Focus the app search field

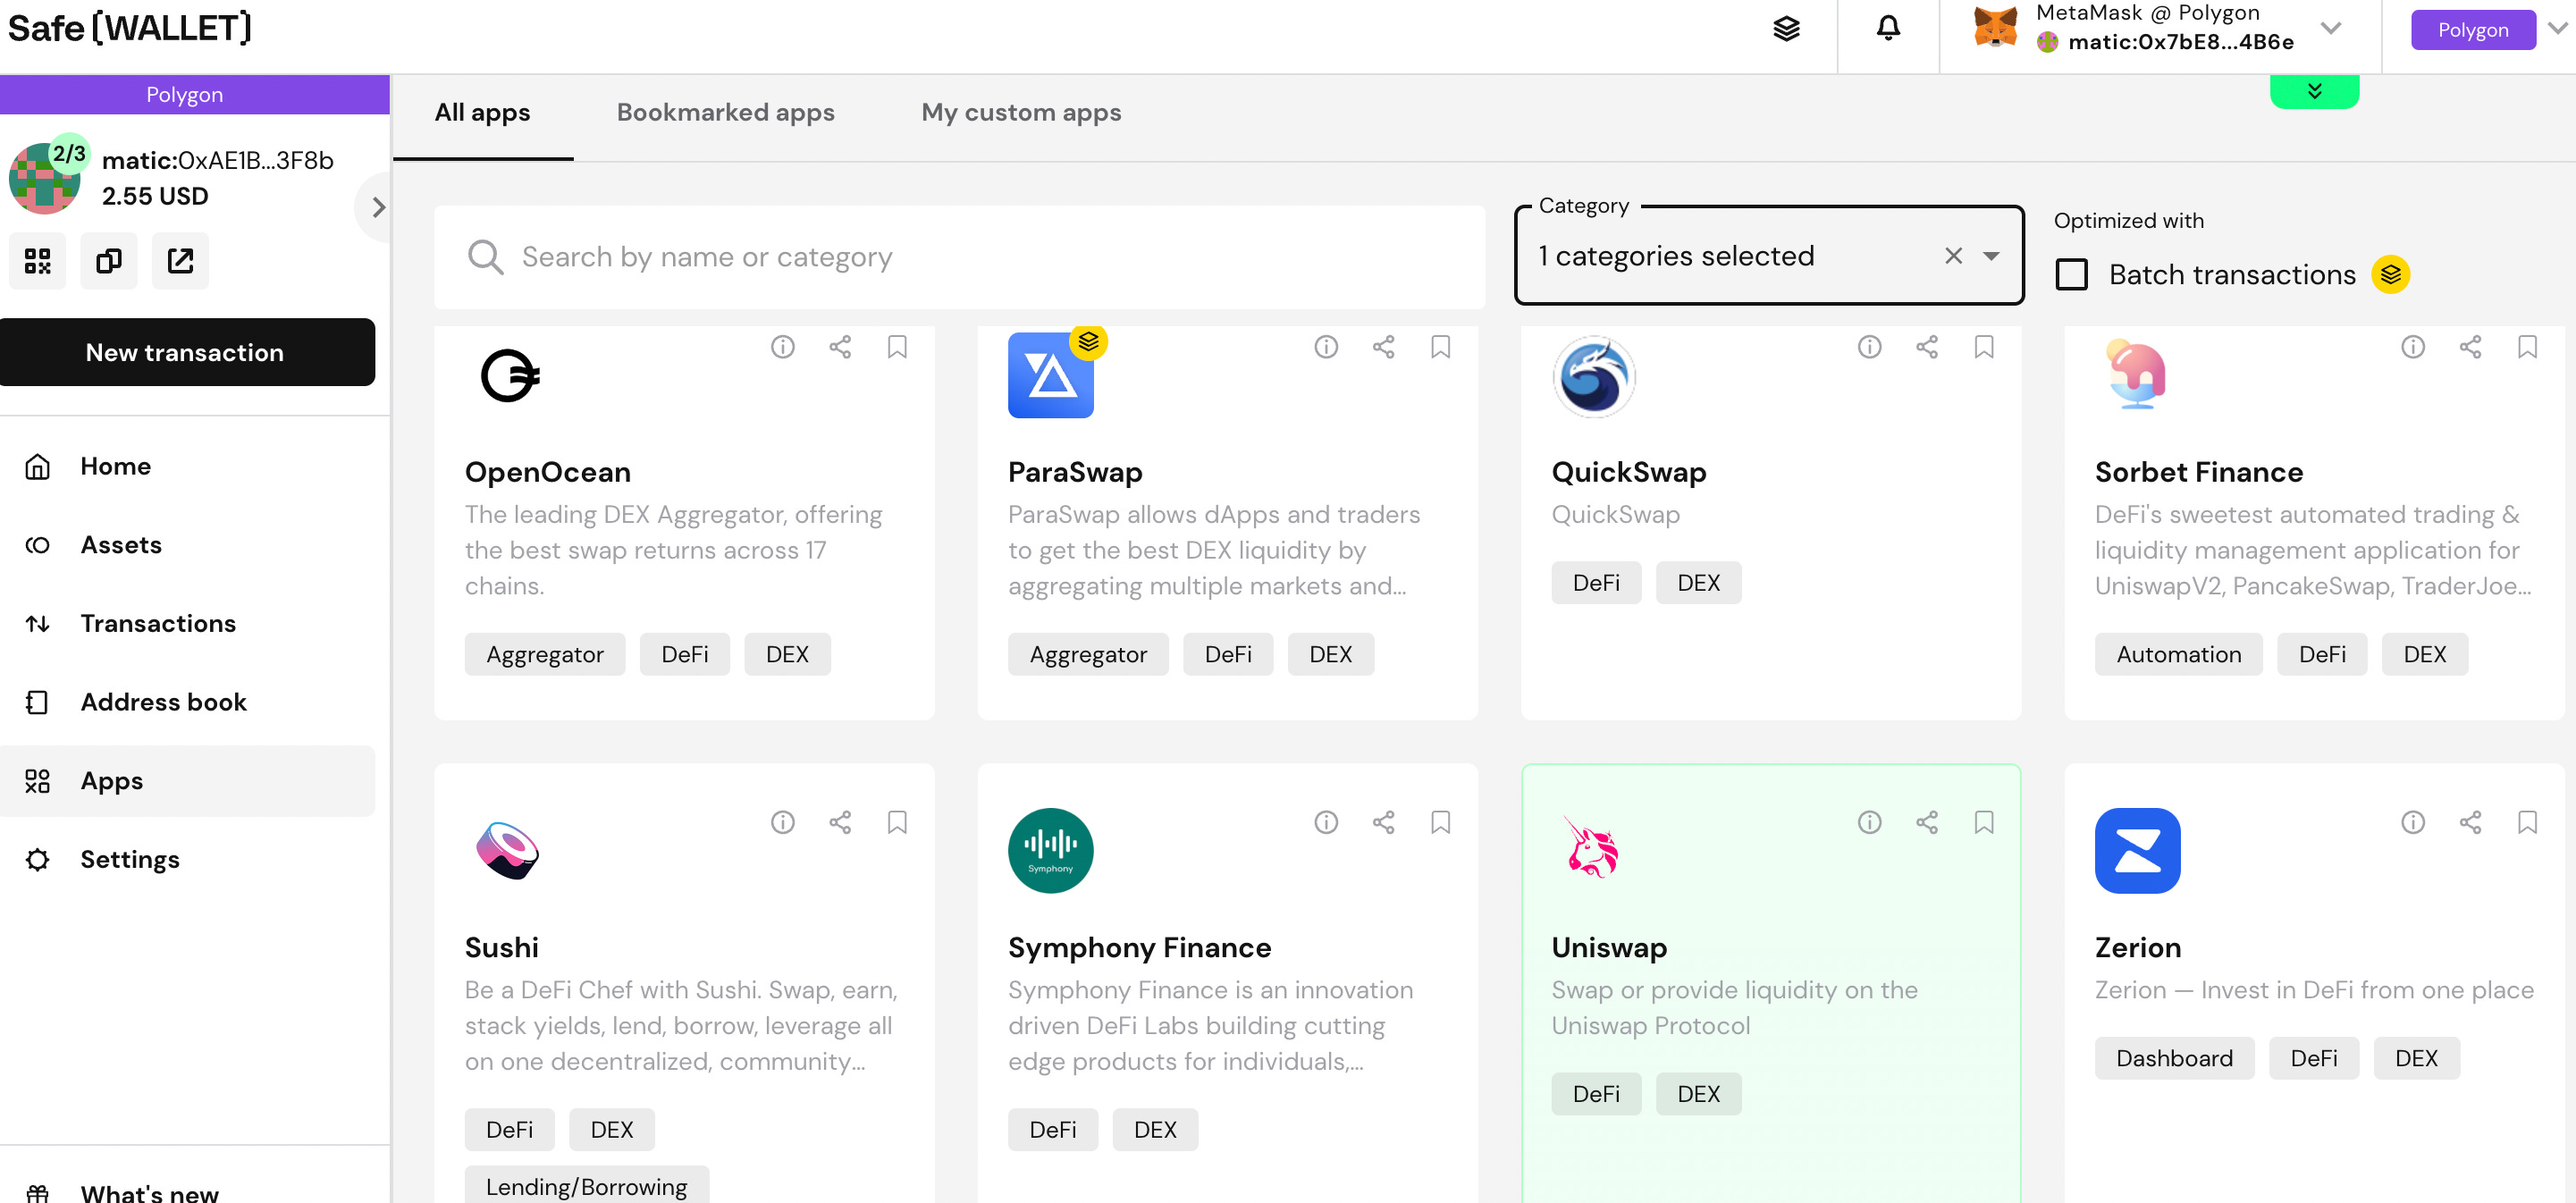point(959,257)
